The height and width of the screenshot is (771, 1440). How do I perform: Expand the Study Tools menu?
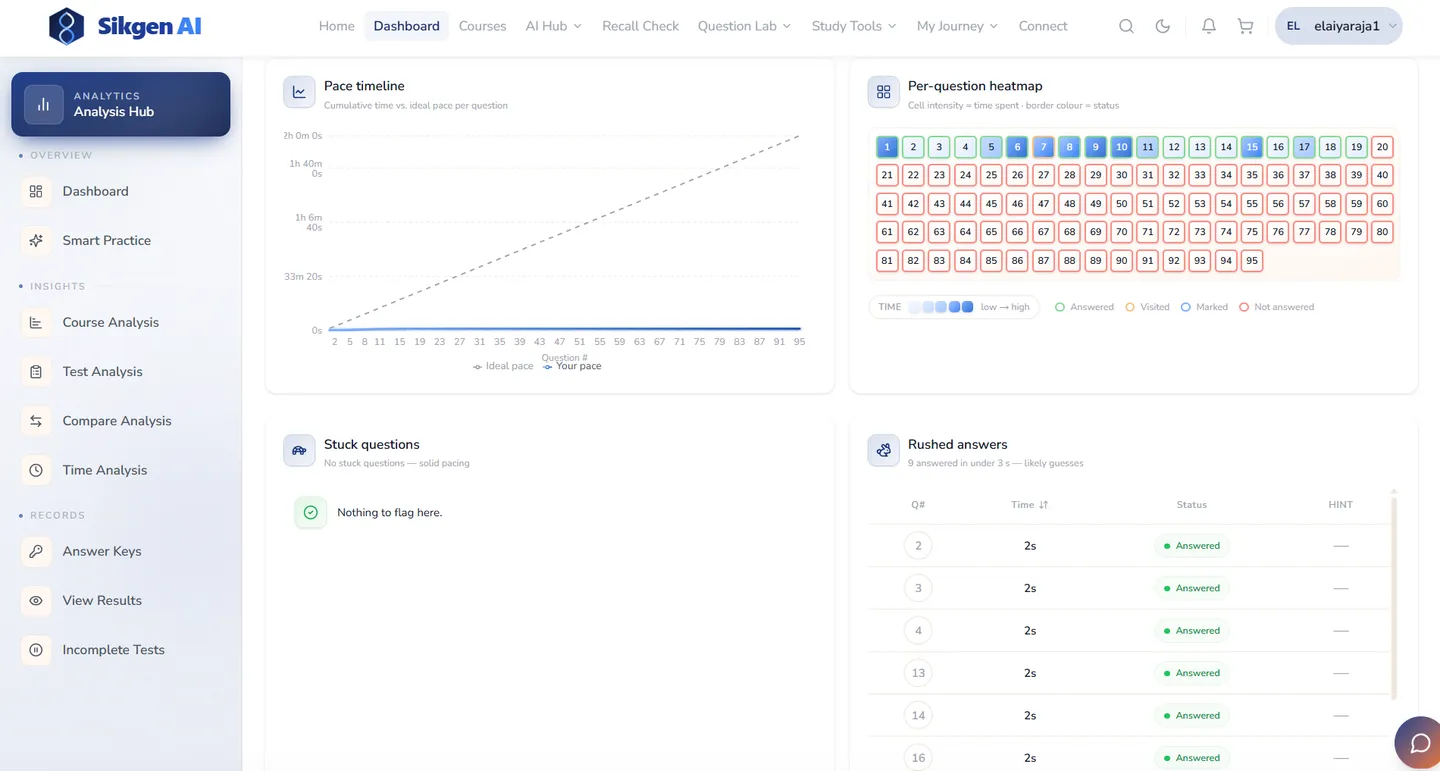pyautogui.click(x=853, y=26)
